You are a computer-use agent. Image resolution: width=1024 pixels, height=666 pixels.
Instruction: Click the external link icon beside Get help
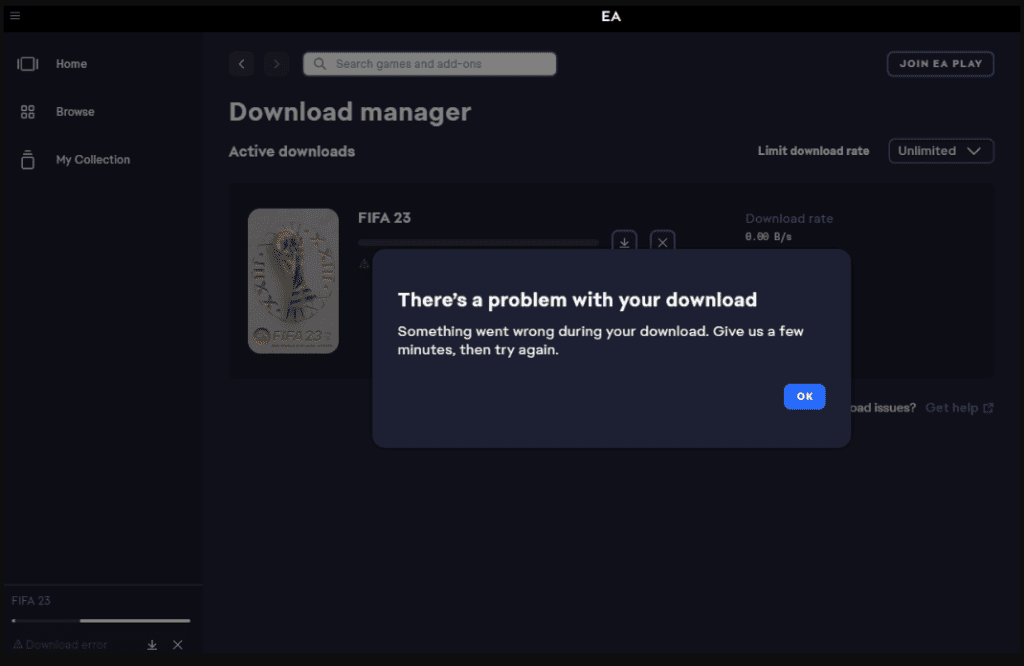pos(988,408)
